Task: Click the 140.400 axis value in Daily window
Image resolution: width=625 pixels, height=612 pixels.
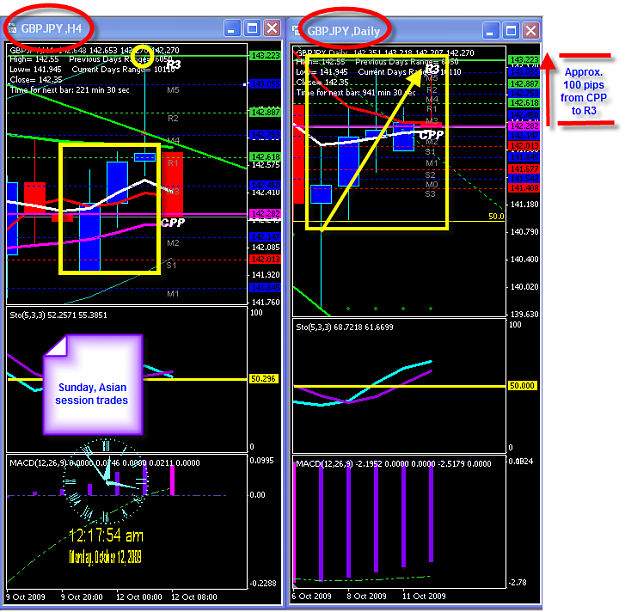Action: point(525,260)
